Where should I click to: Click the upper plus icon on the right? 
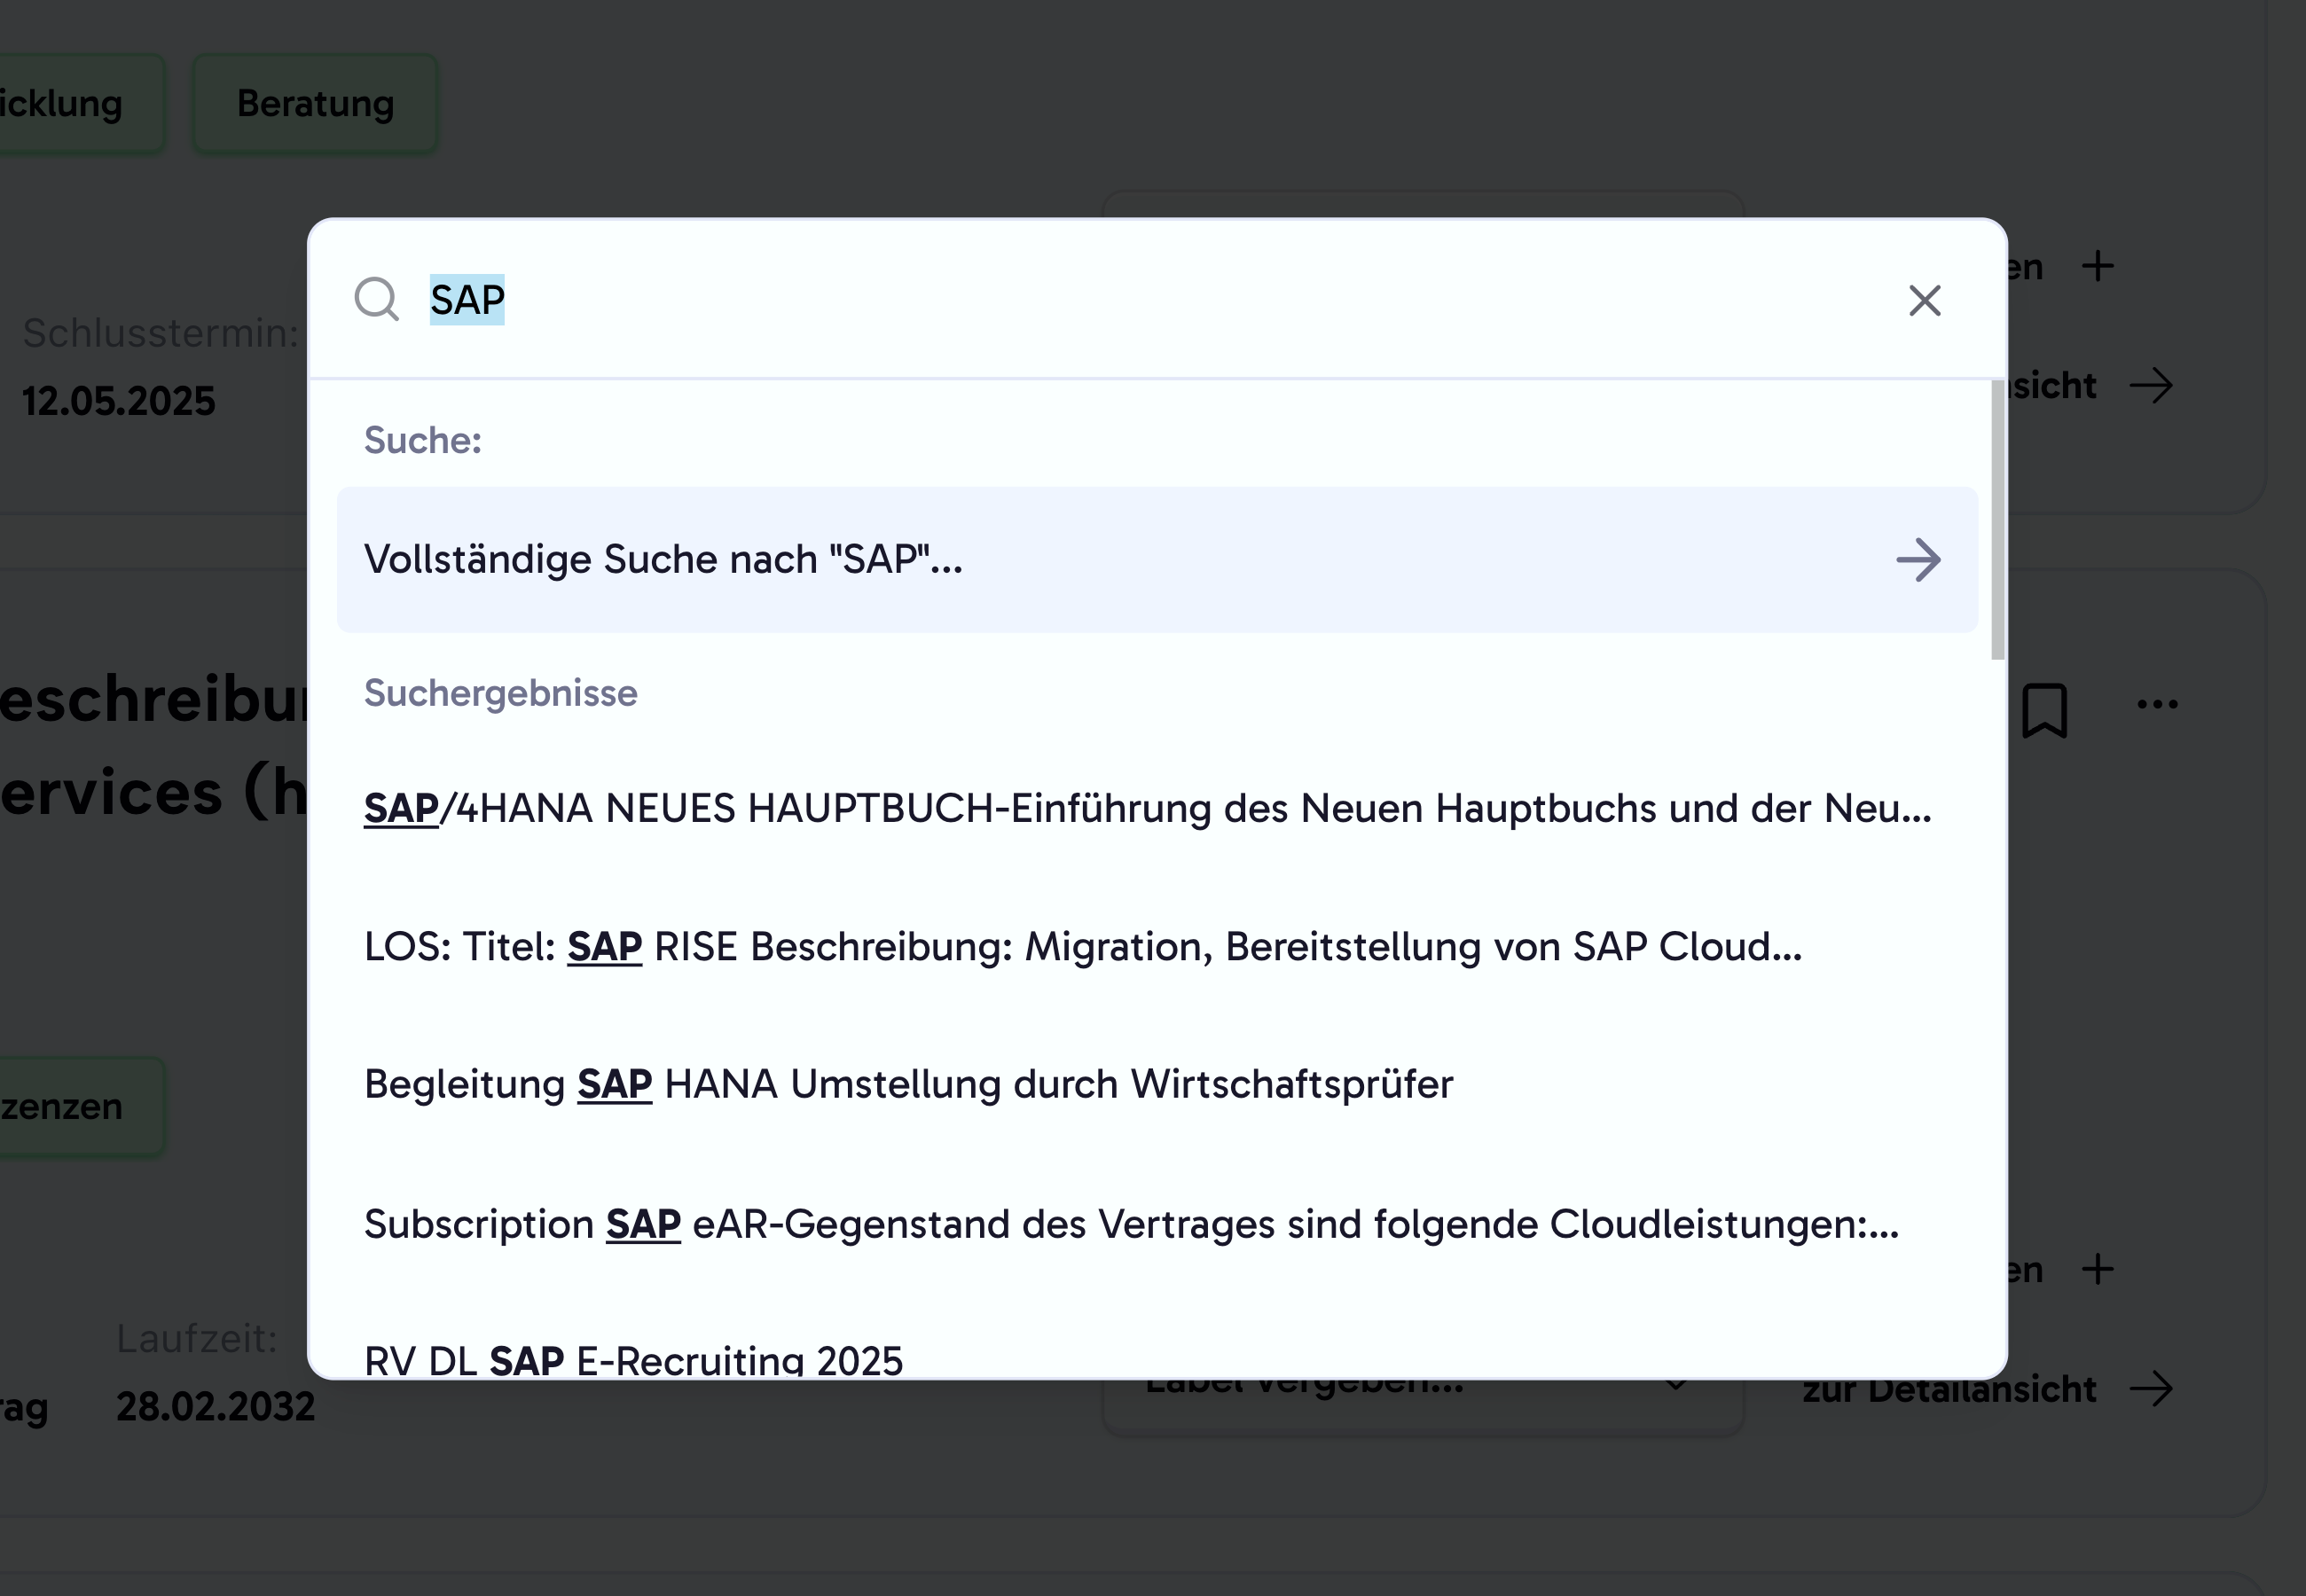pyautogui.click(x=2097, y=266)
